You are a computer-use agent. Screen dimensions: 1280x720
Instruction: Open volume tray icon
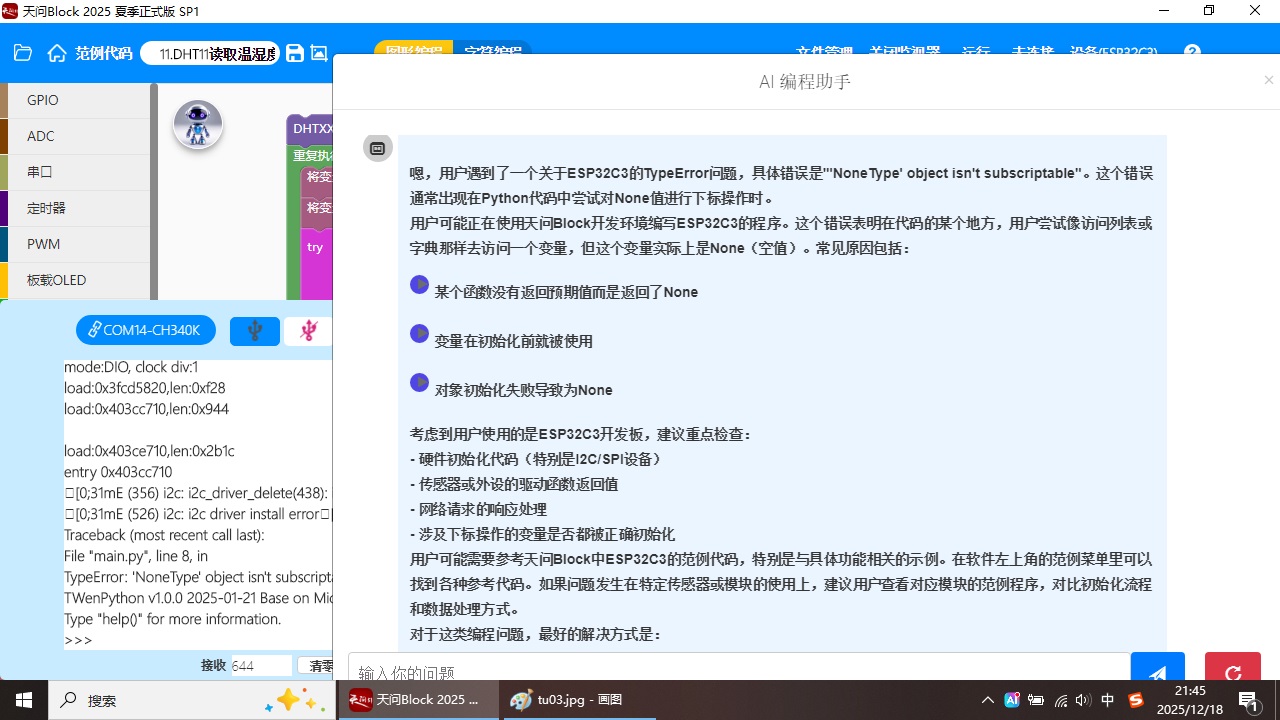(1083, 700)
